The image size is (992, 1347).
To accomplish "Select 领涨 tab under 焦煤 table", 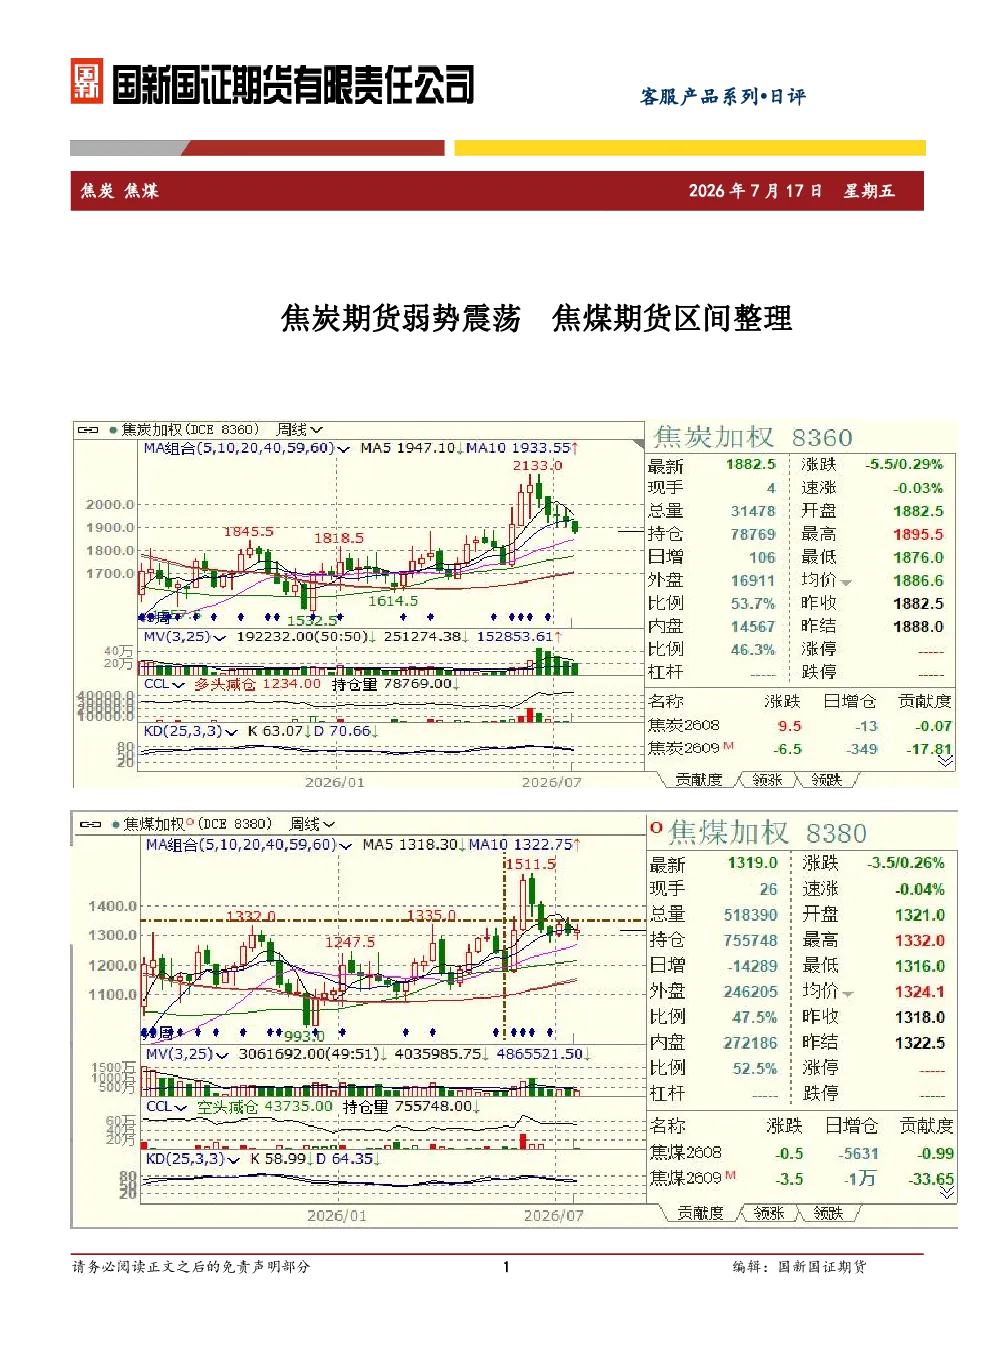I will click(769, 1213).
